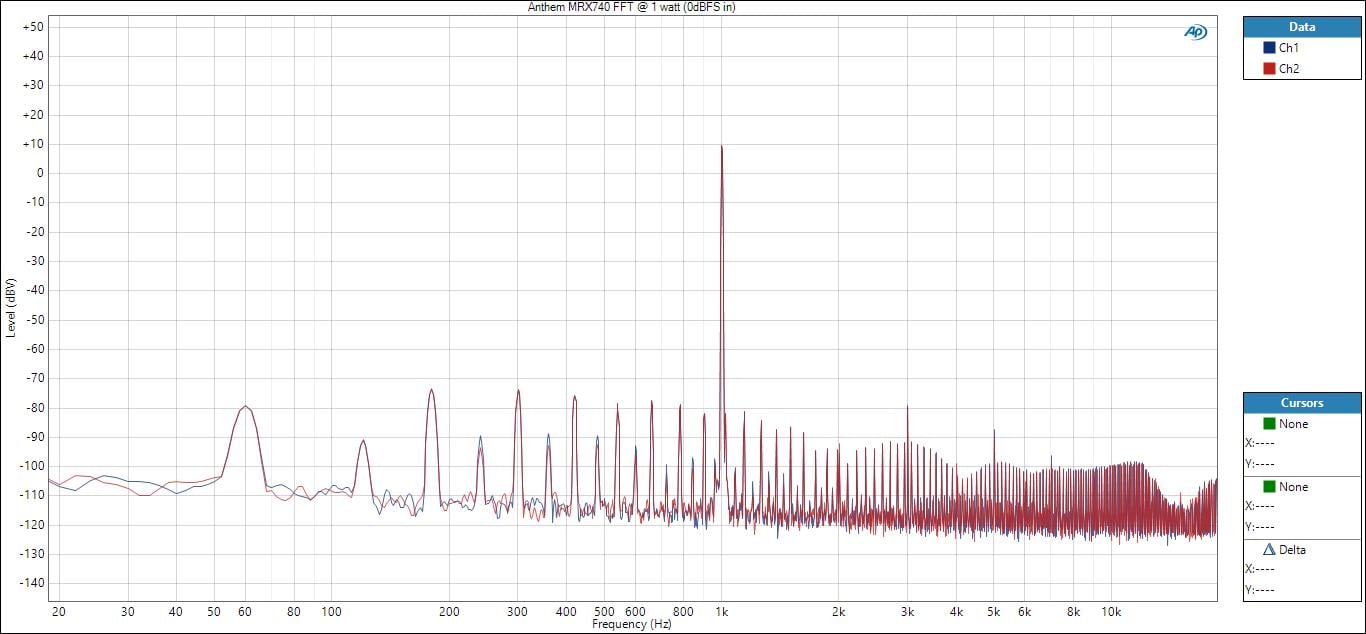Open the second cursor's None selection
This screenshot has height=634, width=1366.
click(x=1293, y=487)
